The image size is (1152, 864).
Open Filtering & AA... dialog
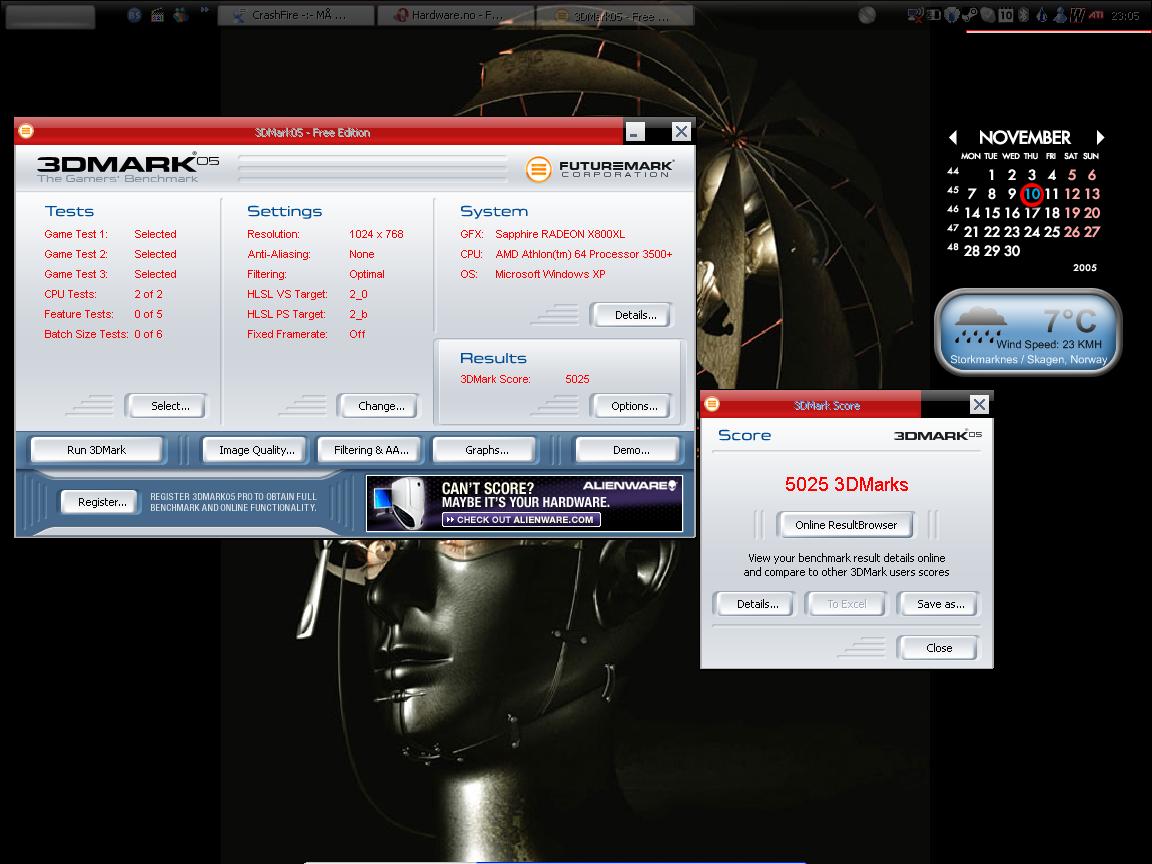pos(370,450)
